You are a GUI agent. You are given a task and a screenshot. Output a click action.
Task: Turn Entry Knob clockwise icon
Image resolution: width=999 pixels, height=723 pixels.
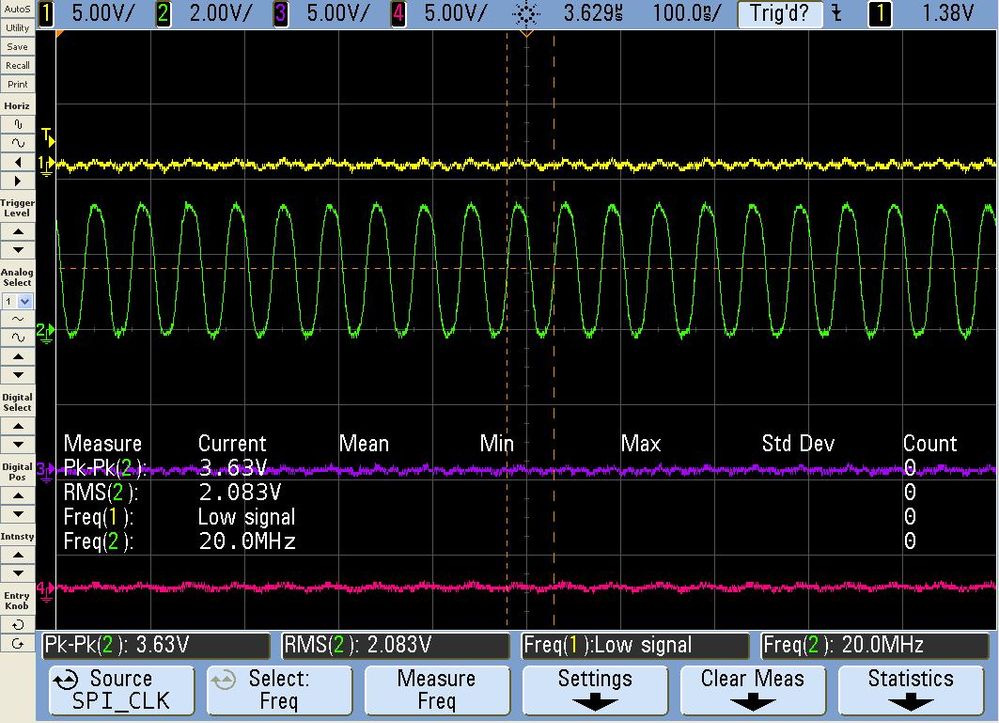point(18,644)
